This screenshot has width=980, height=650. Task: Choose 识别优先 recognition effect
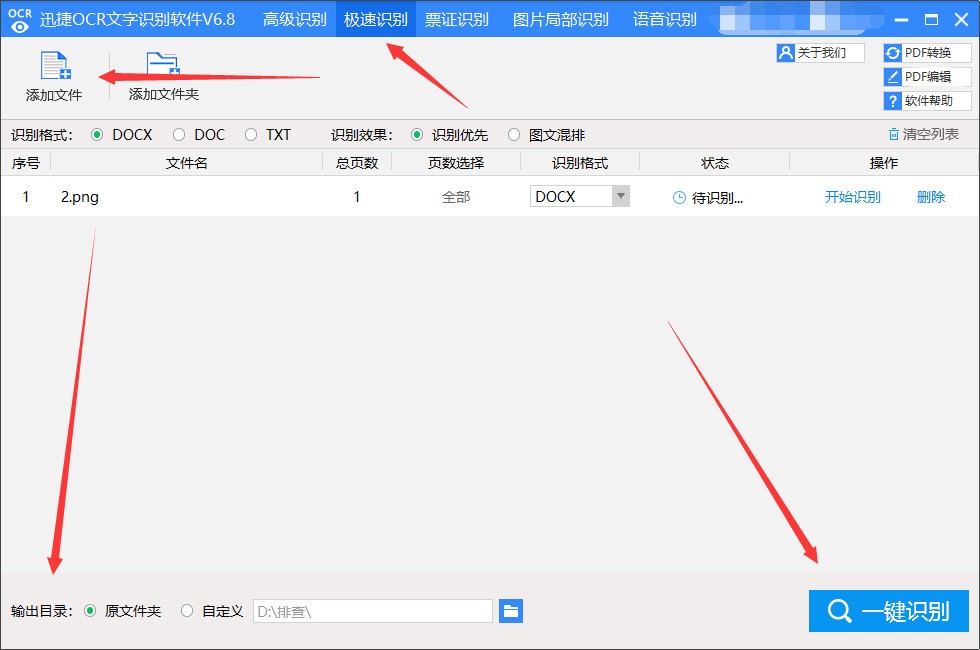417,135
